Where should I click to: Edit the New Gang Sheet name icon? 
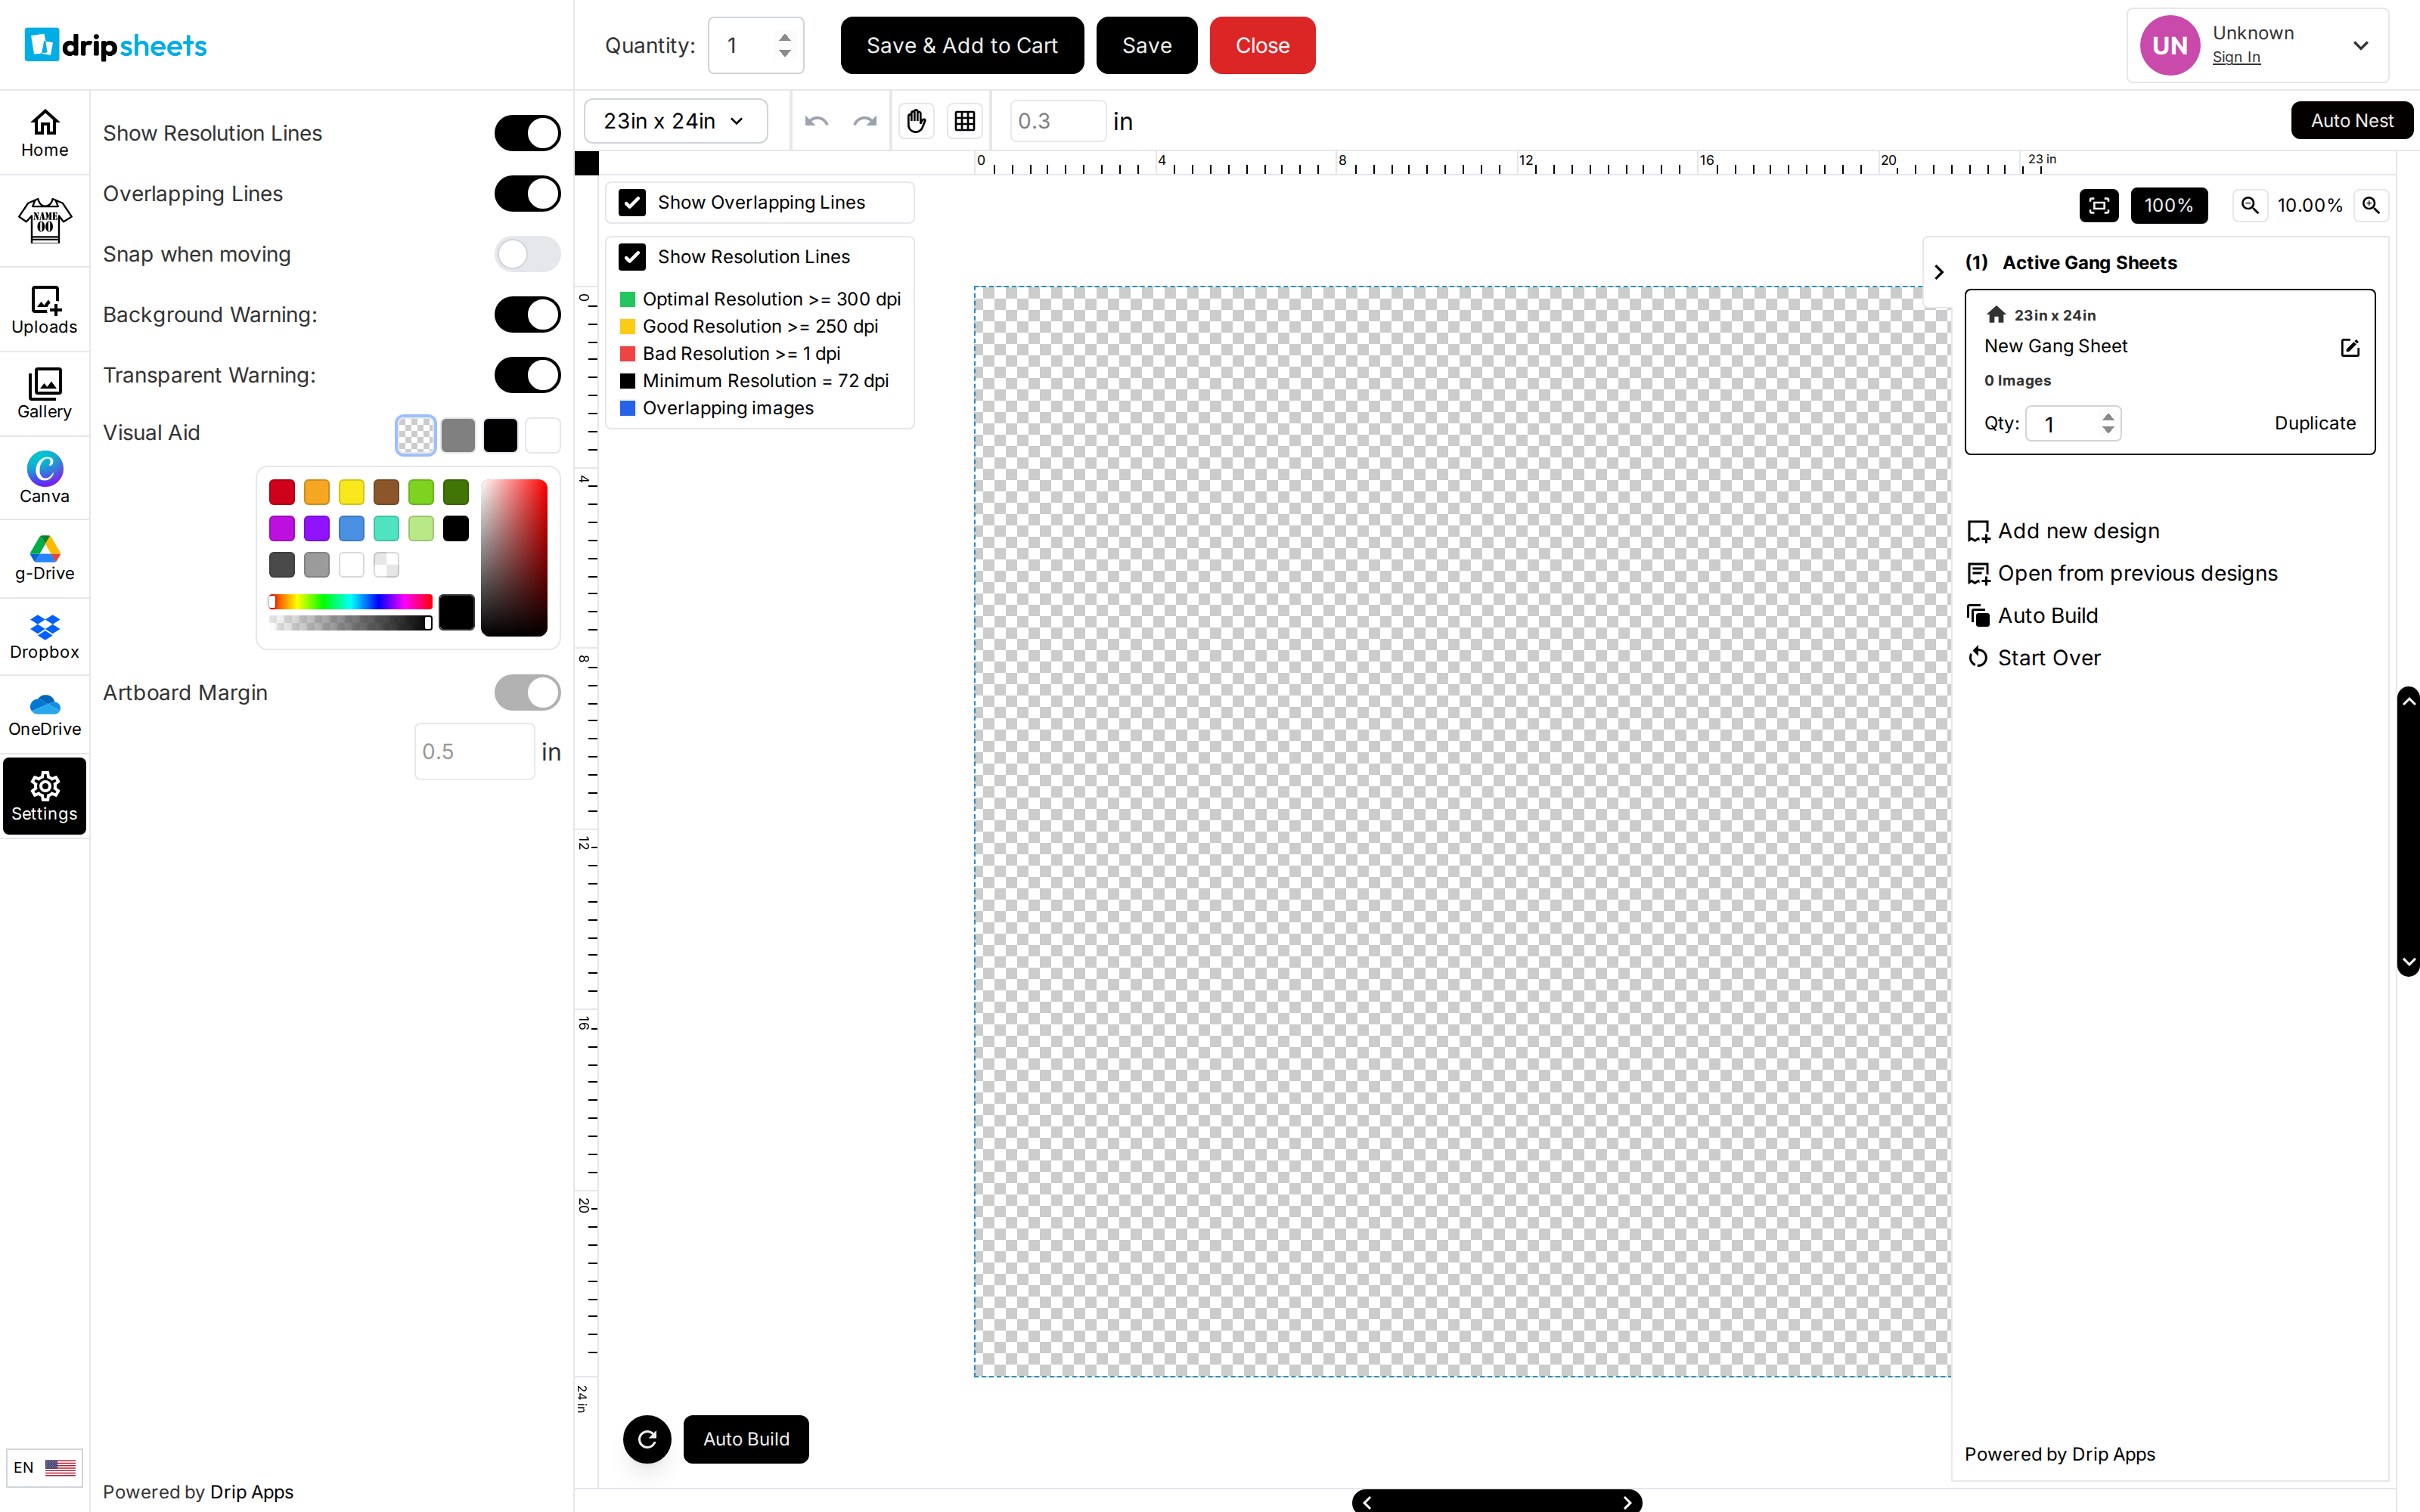tap(2350, 347)
